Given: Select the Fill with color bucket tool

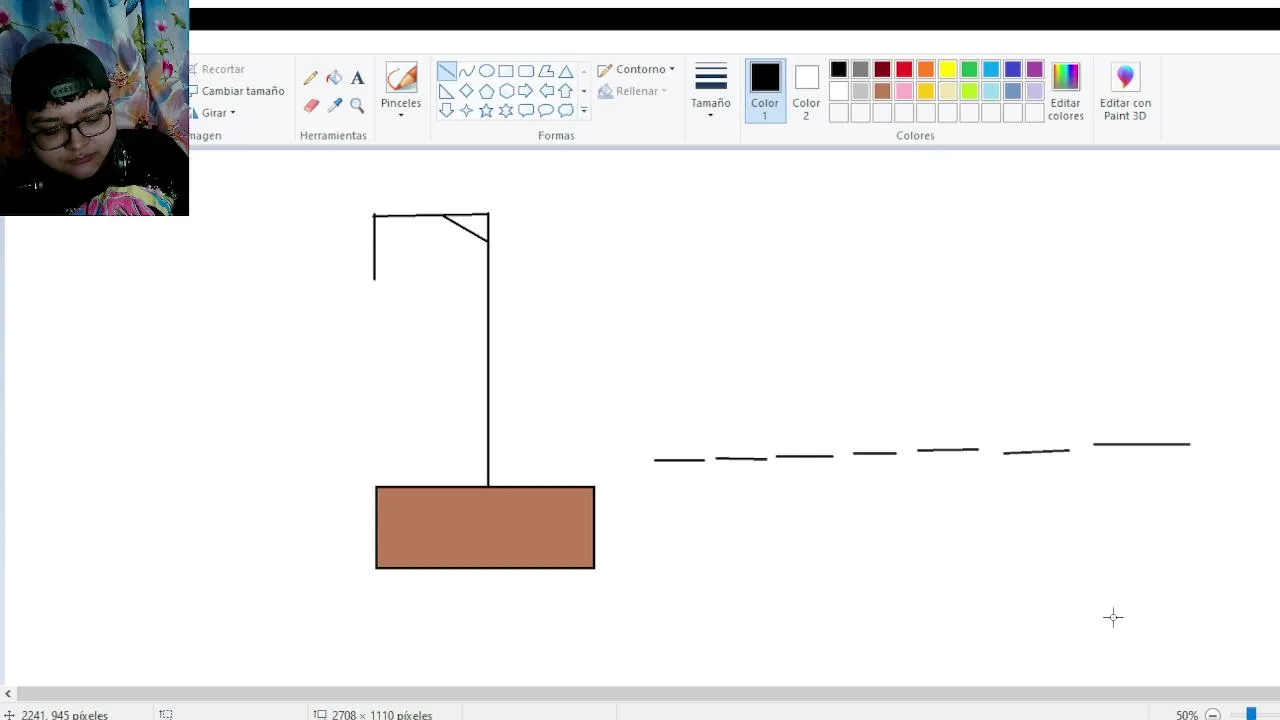Looking at the screenshot, I should 334,78.
